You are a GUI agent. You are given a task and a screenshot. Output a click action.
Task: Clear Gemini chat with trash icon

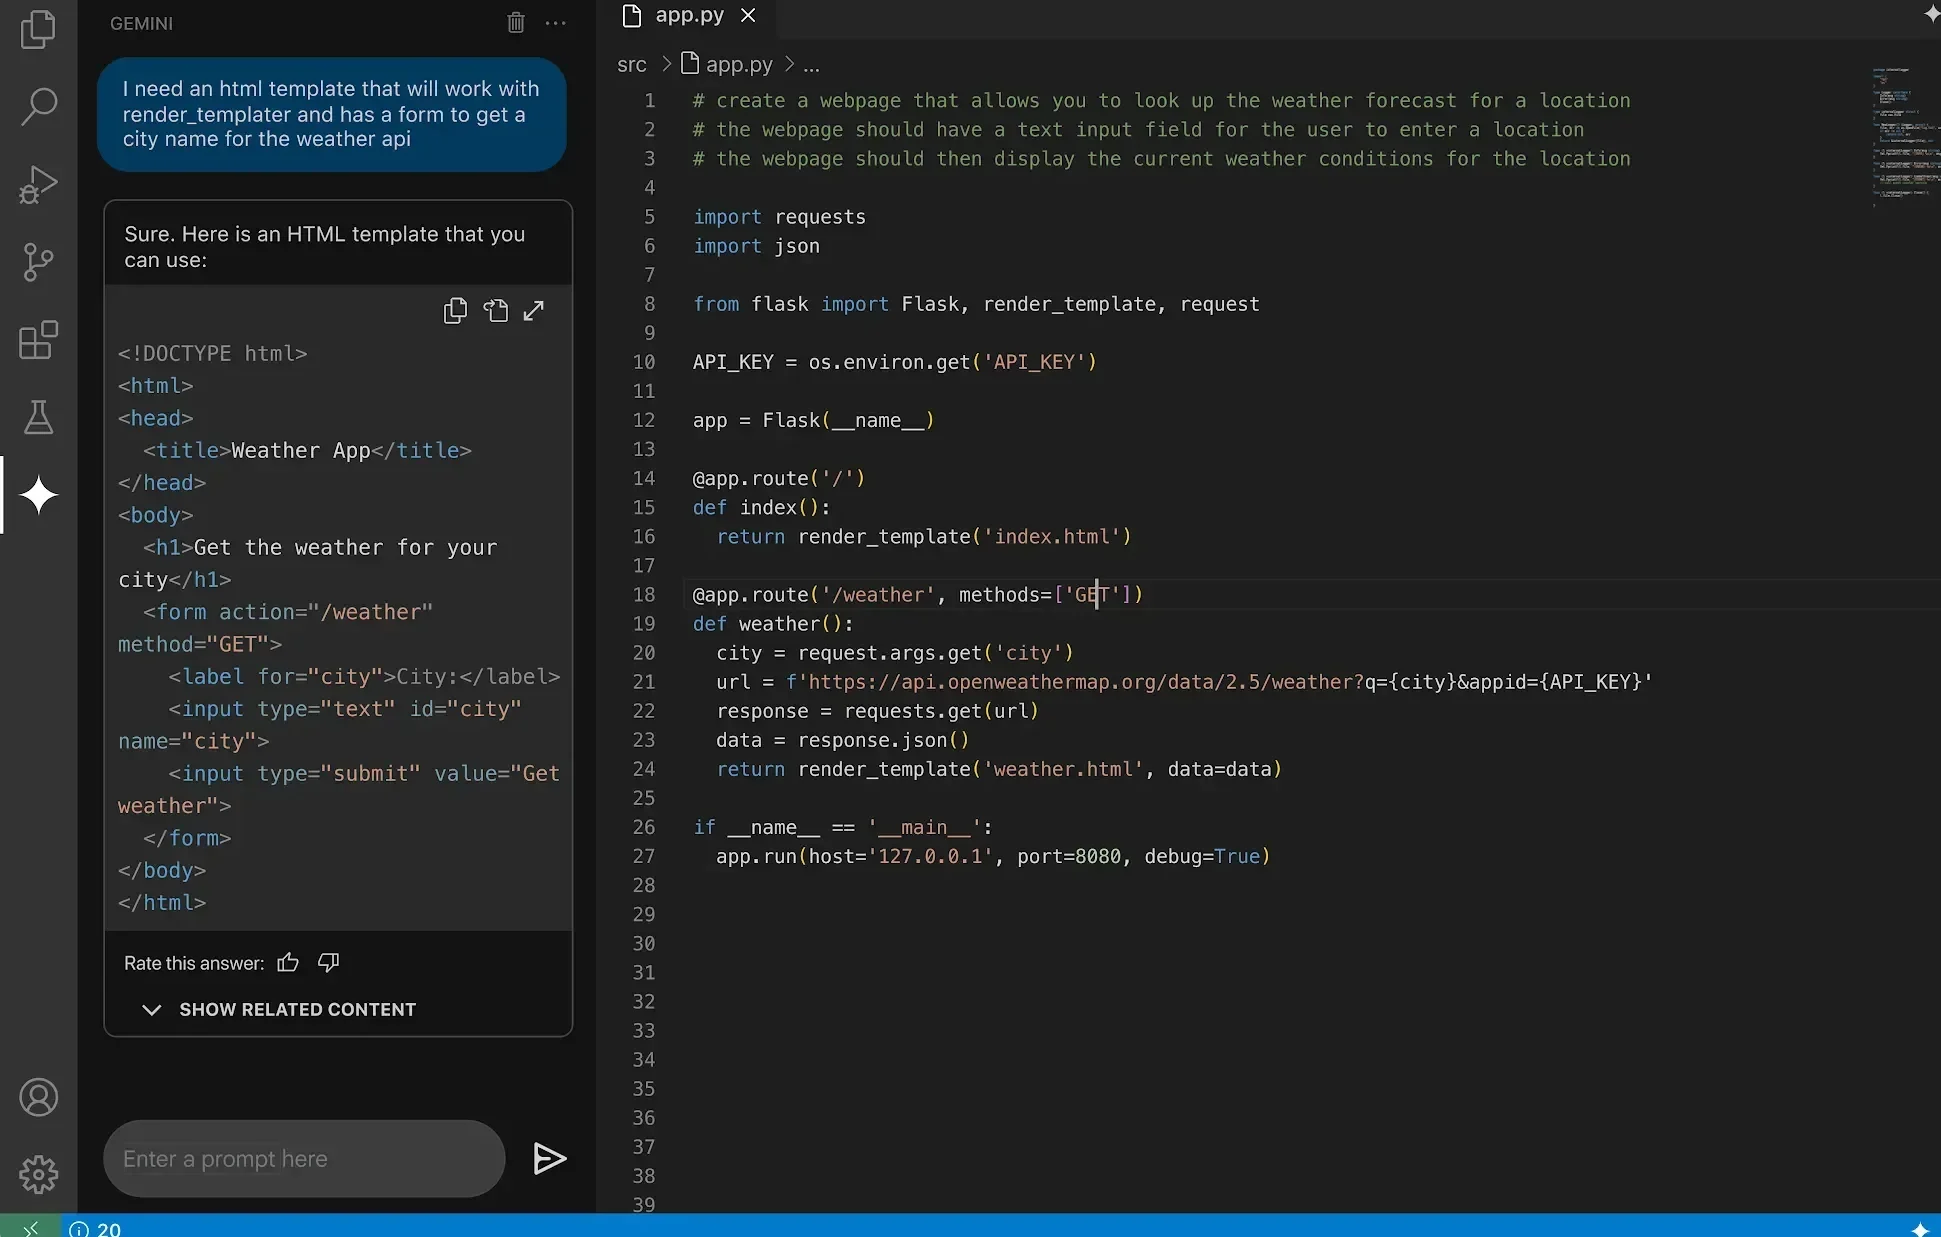coord(515,22)
